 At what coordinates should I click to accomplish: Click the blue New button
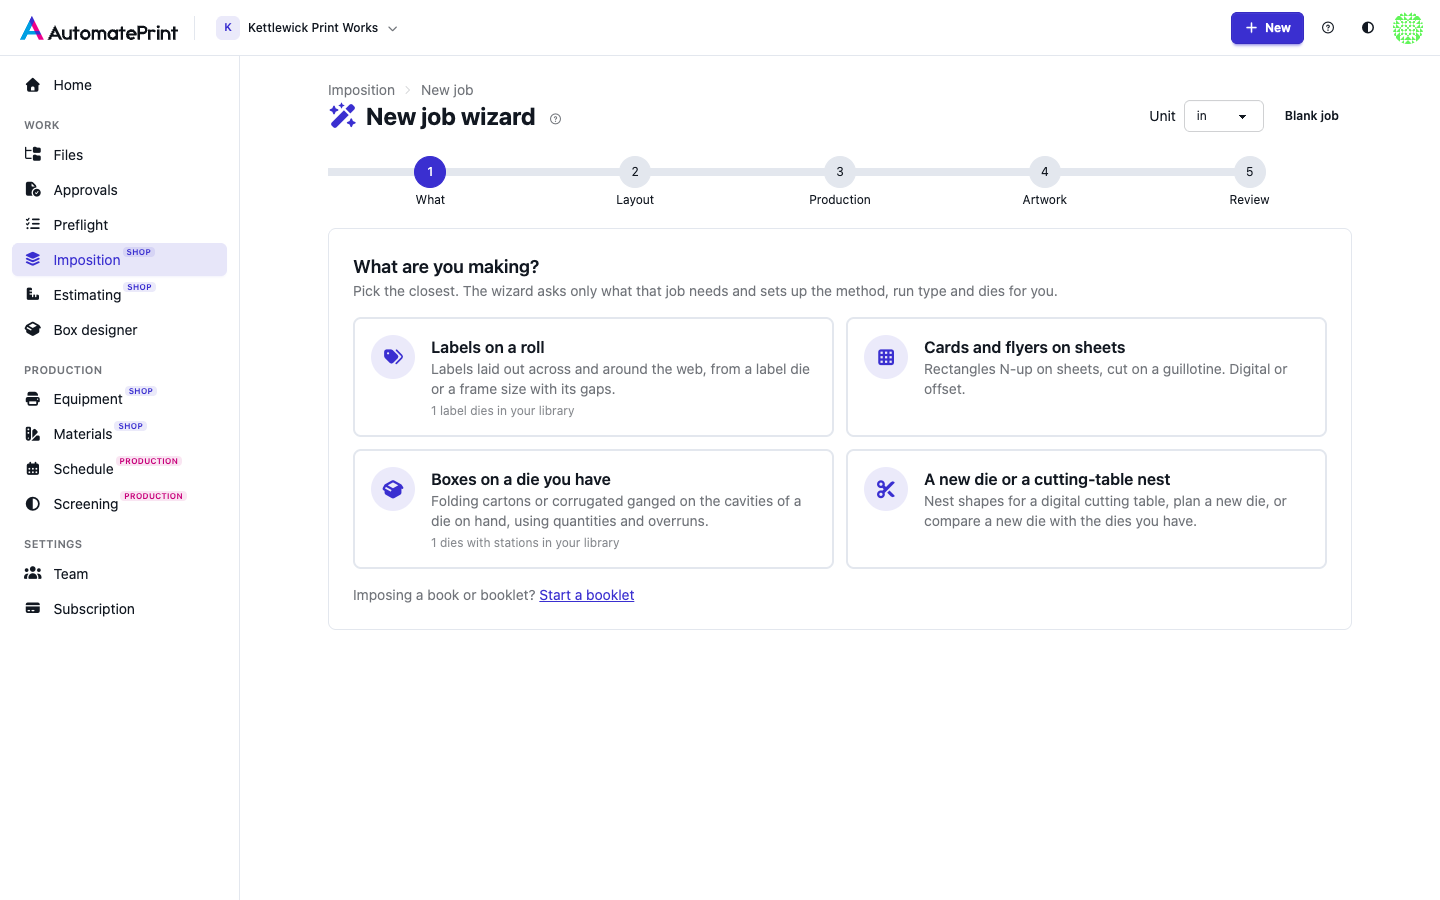point(1267,28)
